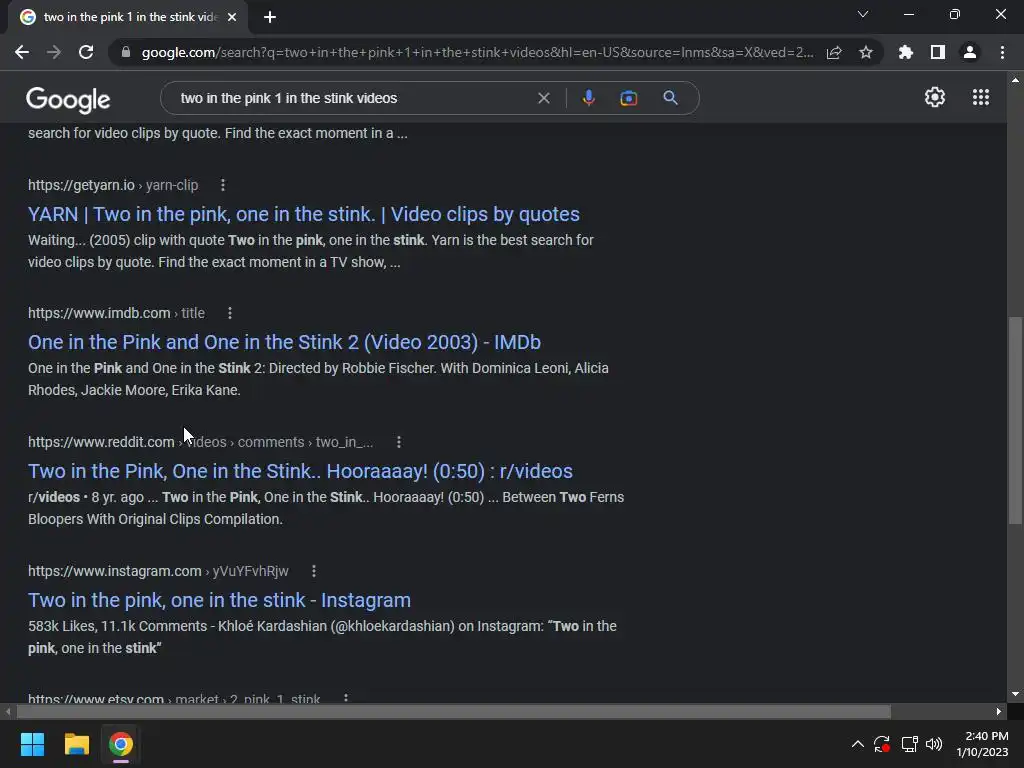
Task: Open the Windows Start menu
Action: coord(32,744)
